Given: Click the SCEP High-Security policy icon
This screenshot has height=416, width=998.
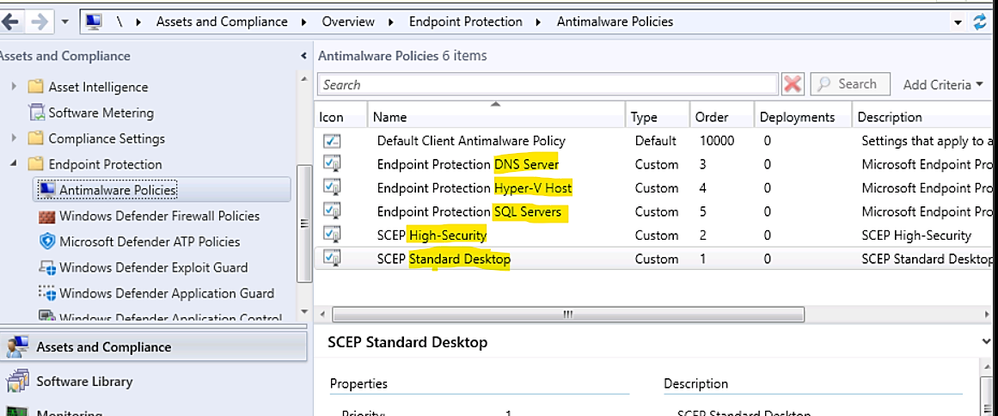Looking at the screenshot, I should pos(332,236).
